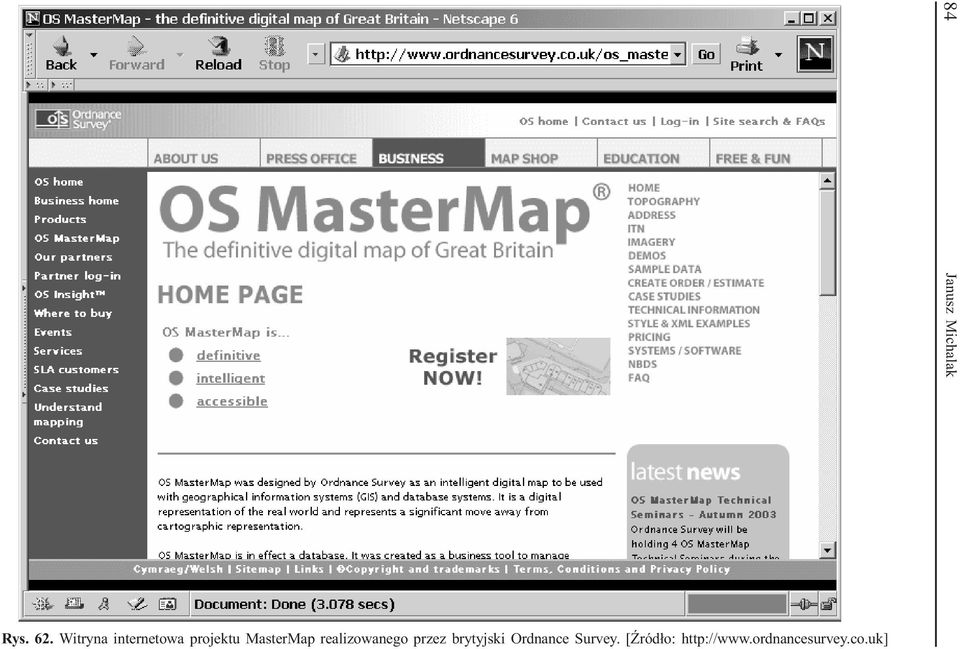Viewport: 960px width, 649px height.
Task: Open the Contact us header link
Action: pos(613,121)
